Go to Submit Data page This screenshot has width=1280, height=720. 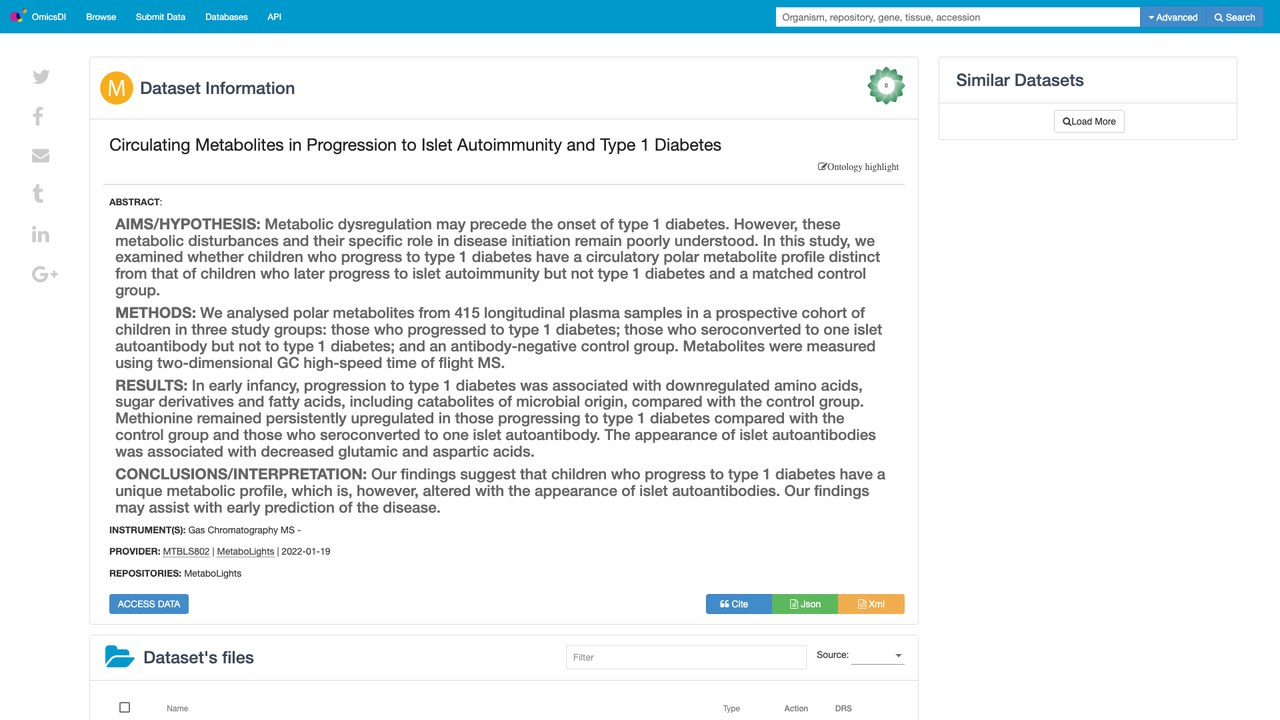(160, 17)
